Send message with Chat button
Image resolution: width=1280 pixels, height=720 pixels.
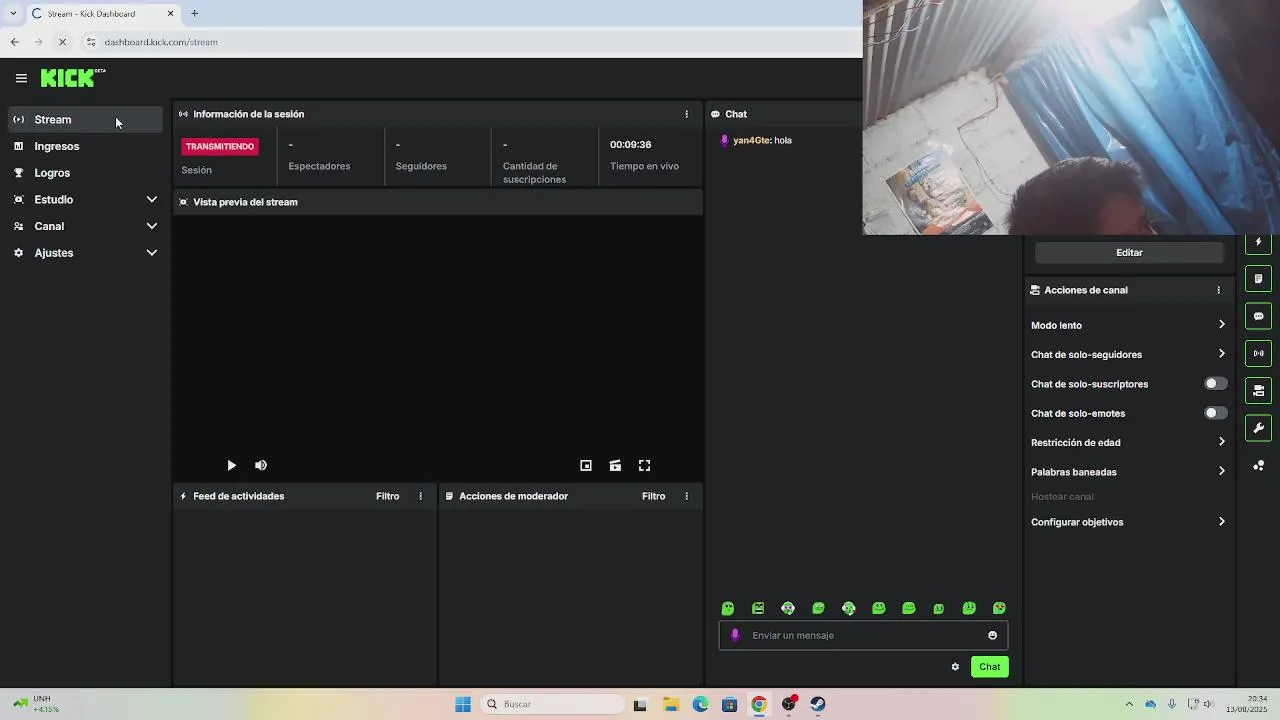[989, 667]
